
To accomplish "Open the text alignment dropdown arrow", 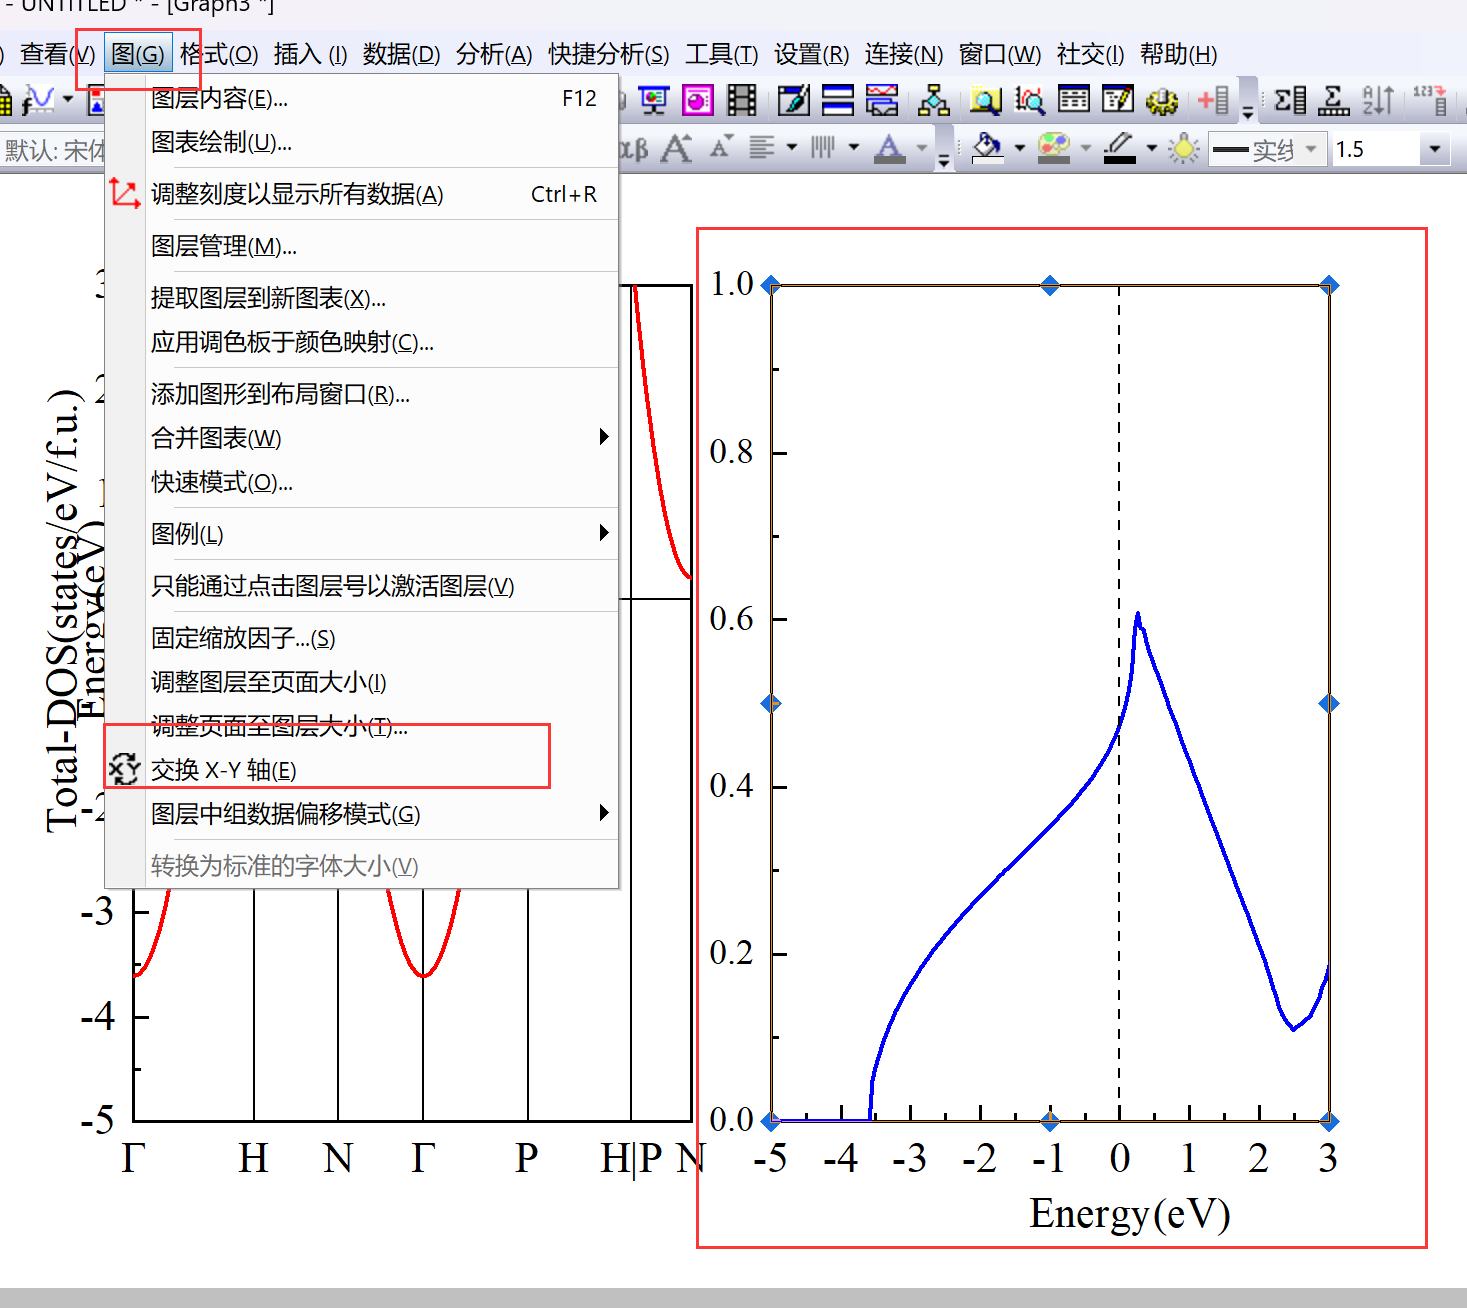I will (792, 148).
